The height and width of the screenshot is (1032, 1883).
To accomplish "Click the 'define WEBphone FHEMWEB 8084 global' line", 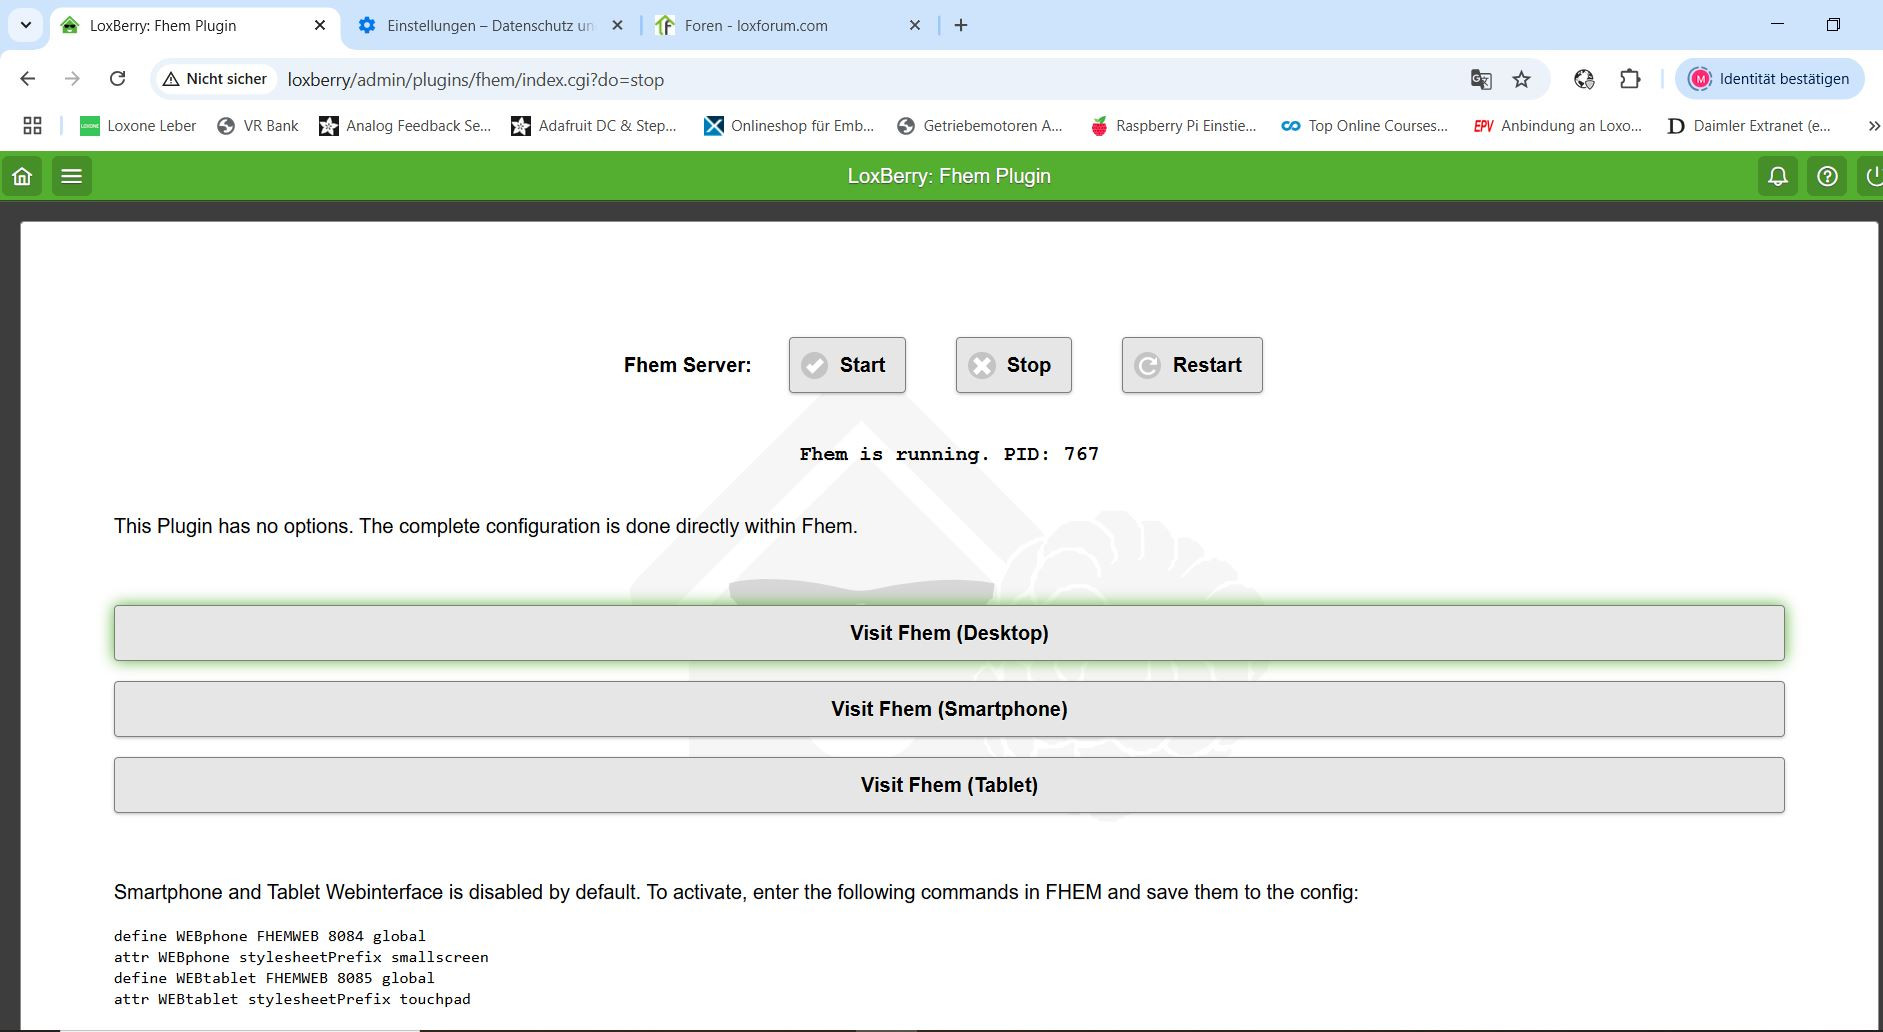I will tap(270, 936).
